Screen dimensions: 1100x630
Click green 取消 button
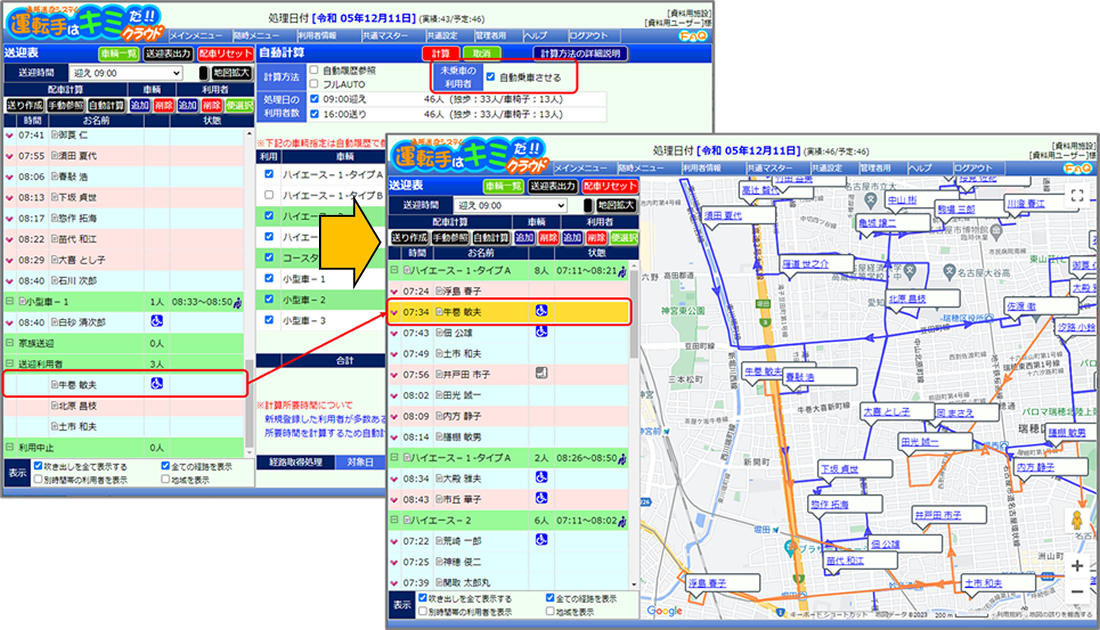[x=481, y=53]
